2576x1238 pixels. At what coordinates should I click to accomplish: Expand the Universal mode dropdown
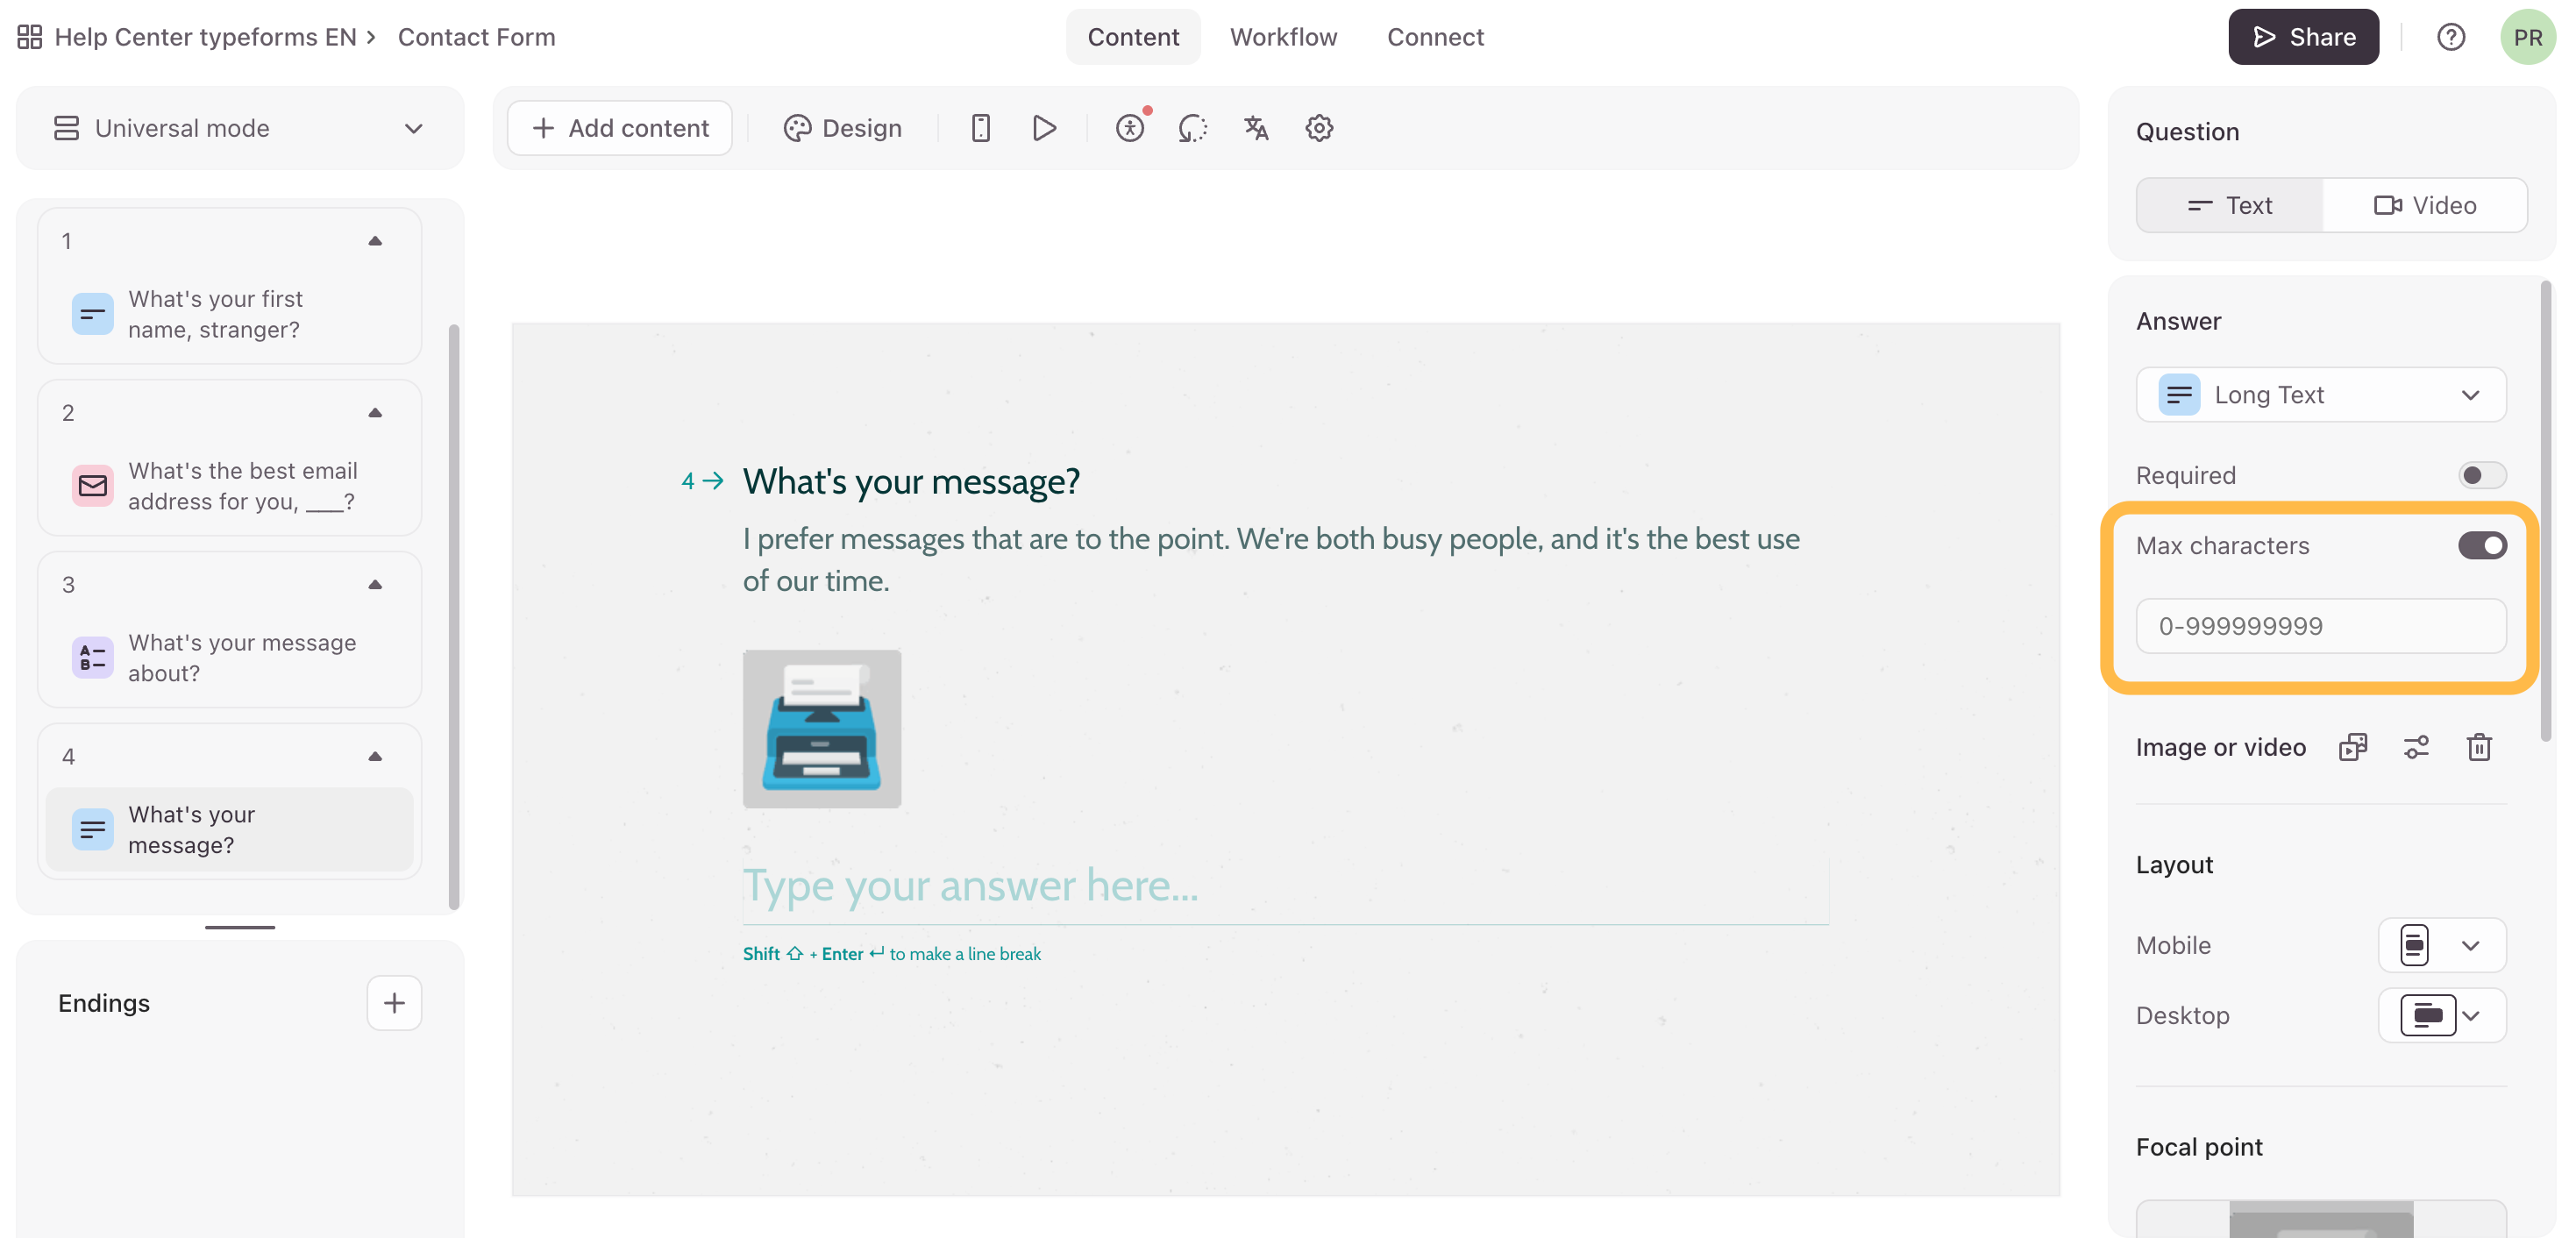240,128
